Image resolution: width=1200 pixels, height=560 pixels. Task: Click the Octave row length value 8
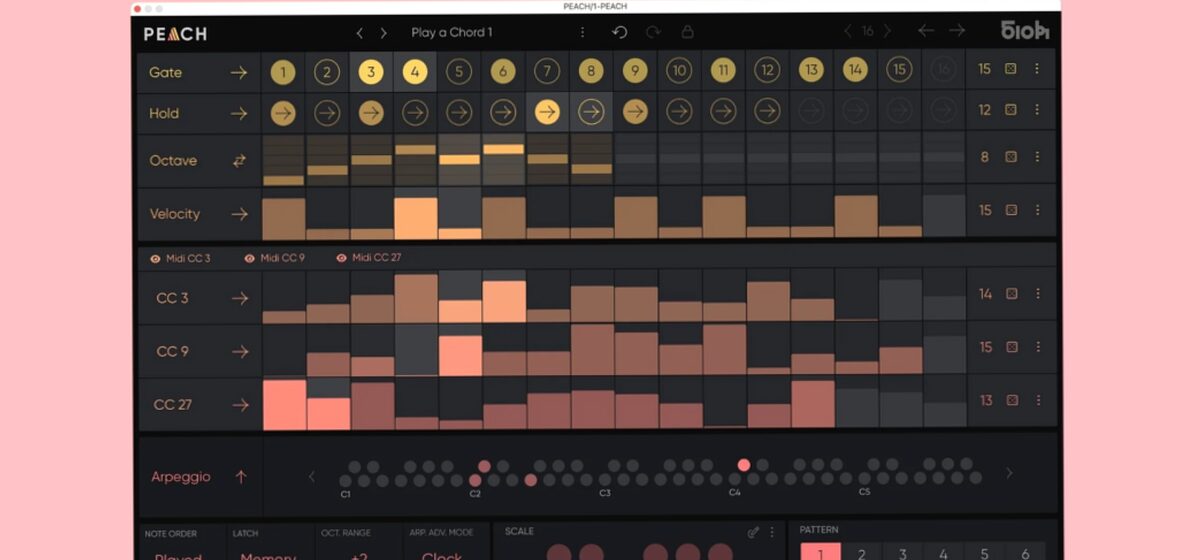click(x=984, y=157)
